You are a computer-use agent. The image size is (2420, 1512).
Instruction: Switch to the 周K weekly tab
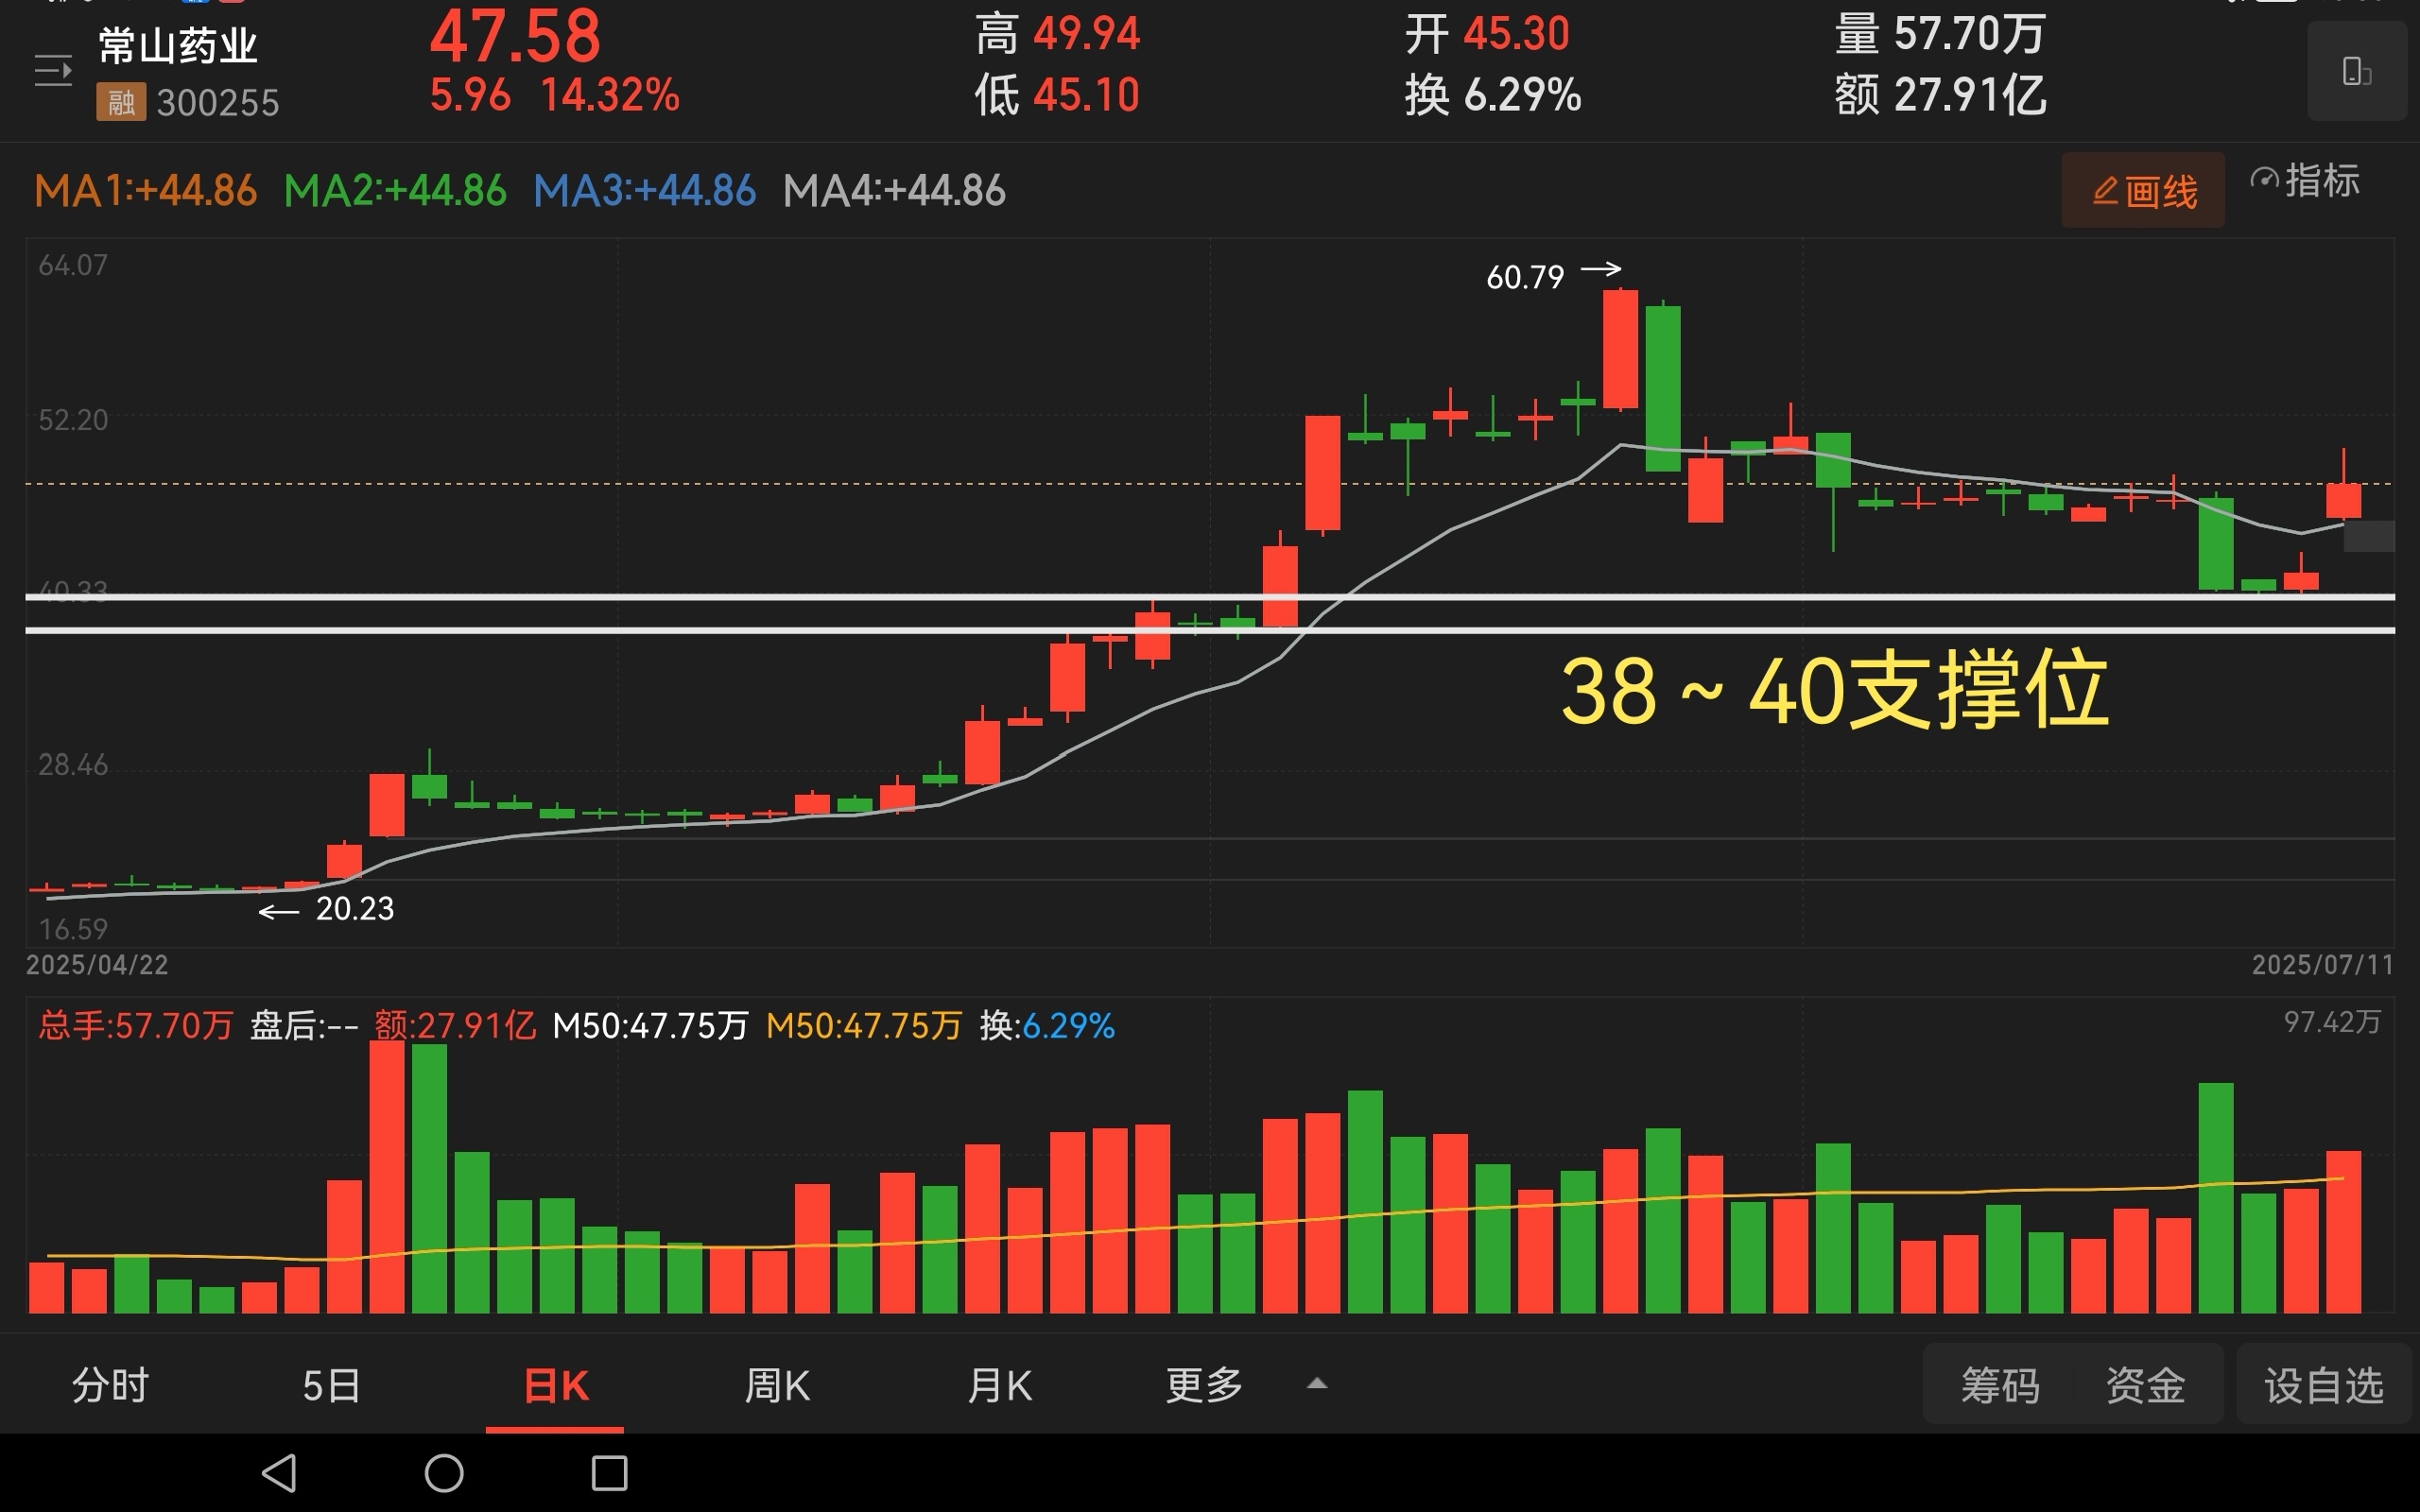777,1386
